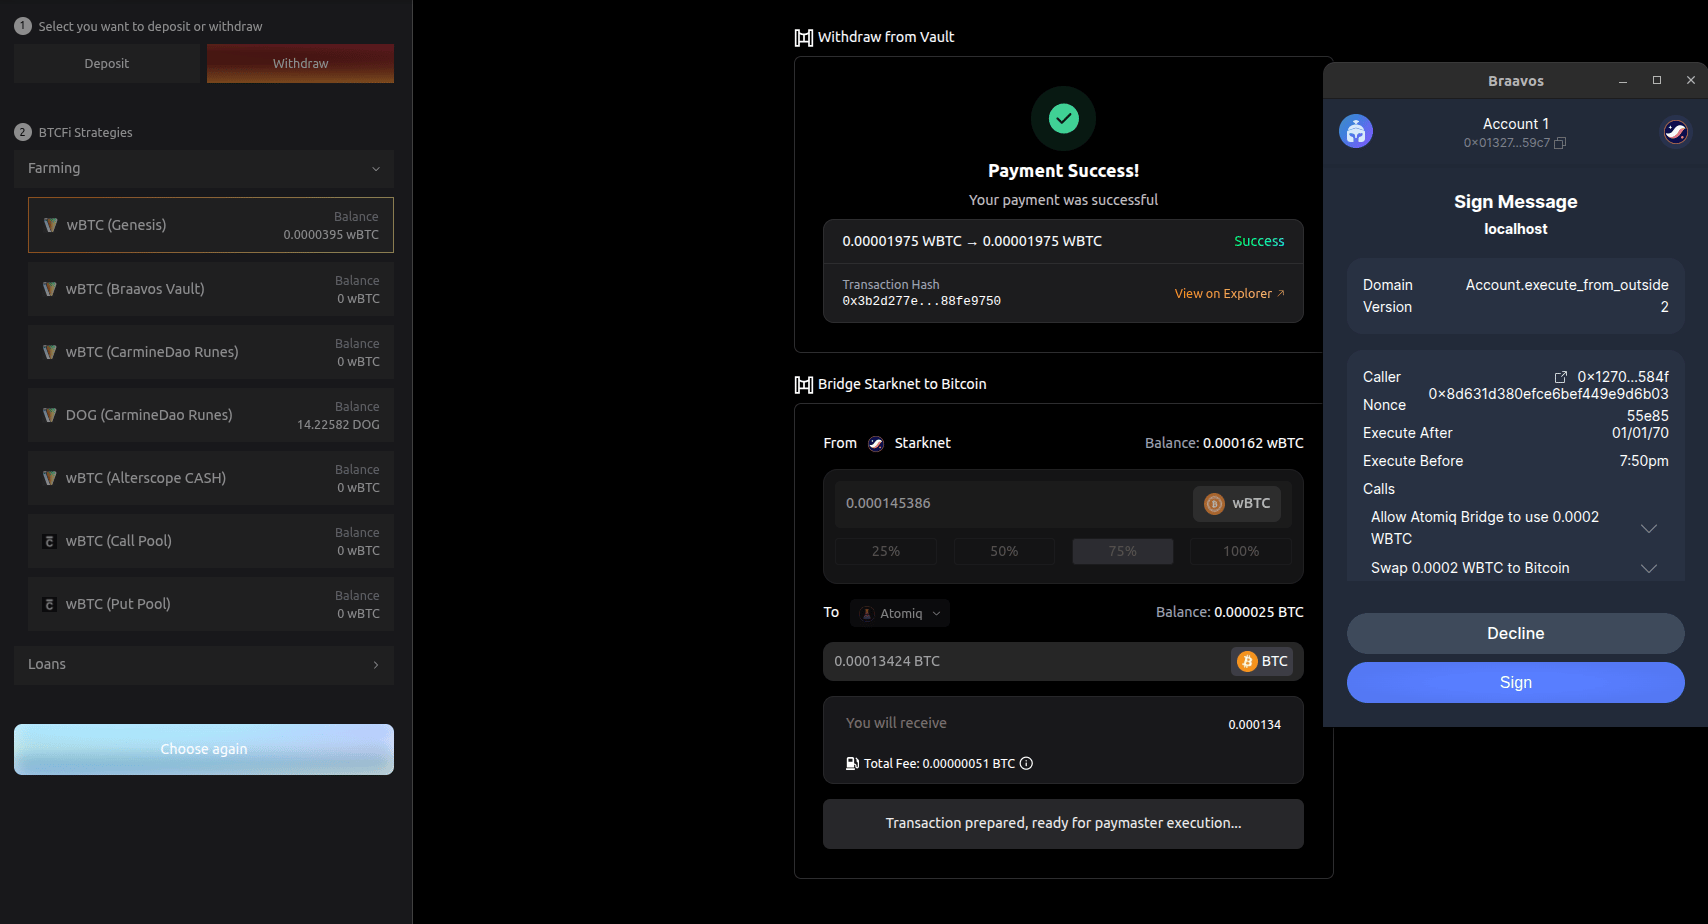This screenshot has height=924, width=1708.
Task: Sign the message in Braavos
Action: pos(1516,683)
